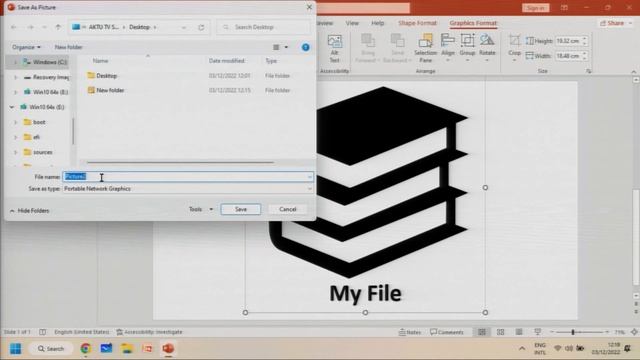Viewport: 640px width, 360px height.
Task: Navigate forward in the Save dialog
Action: 30,27
